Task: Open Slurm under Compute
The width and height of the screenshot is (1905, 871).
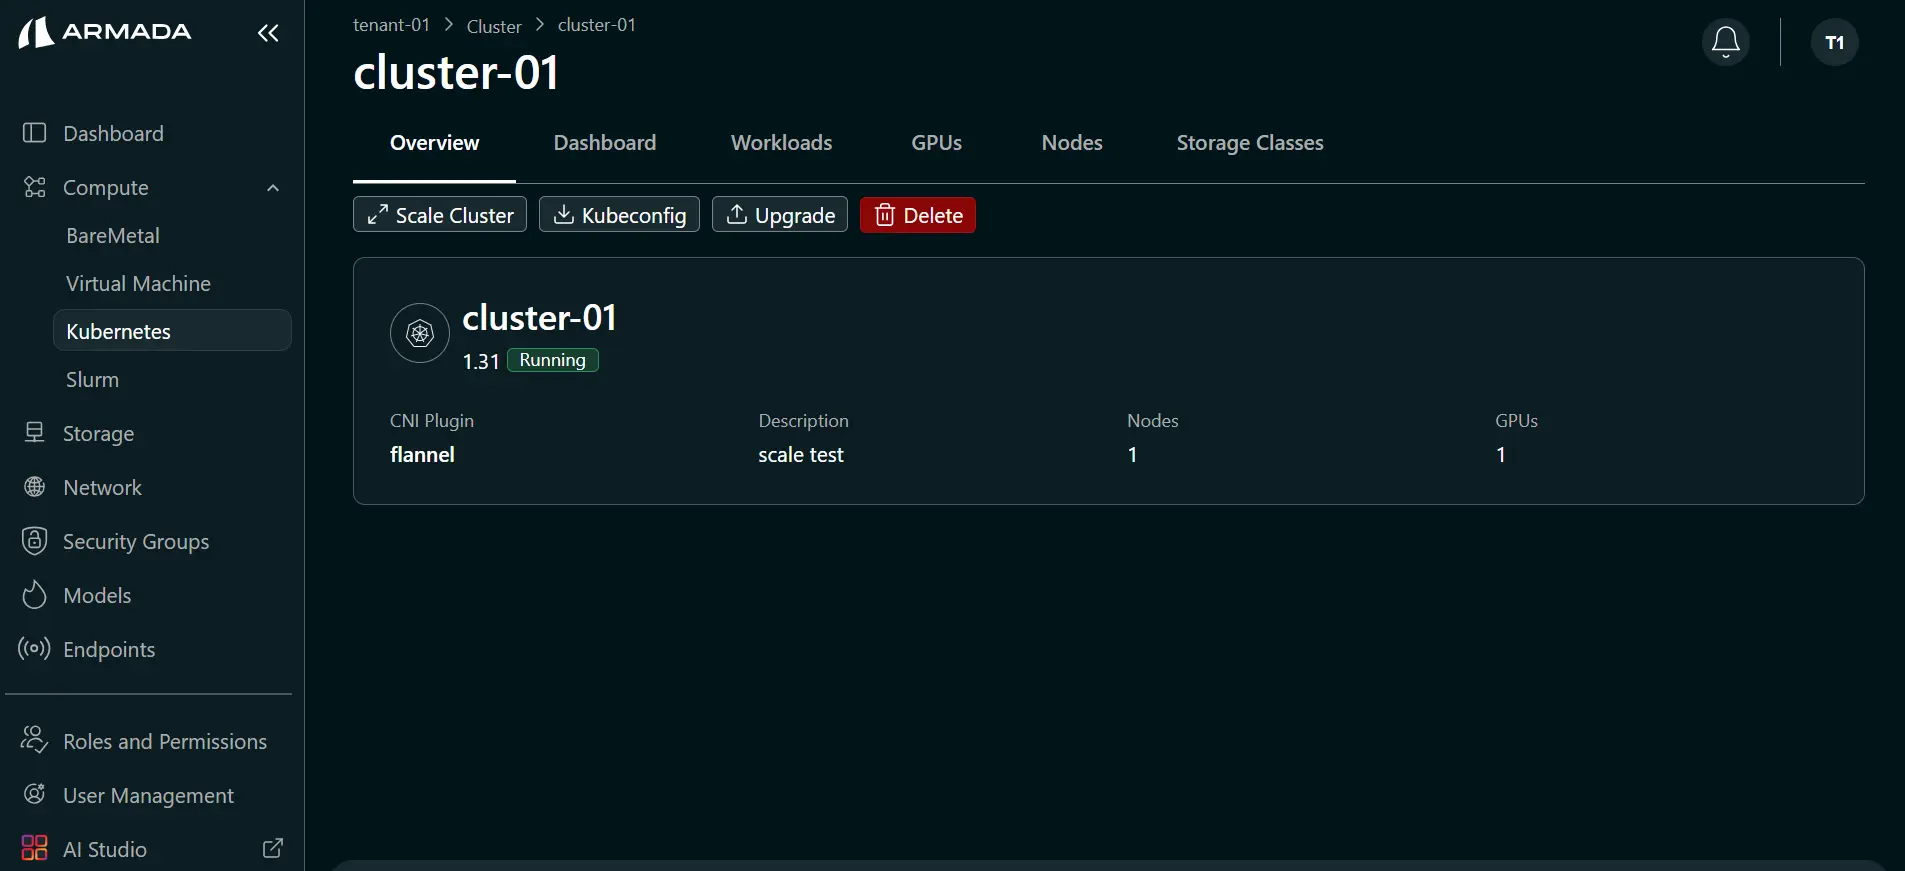Action: coord(92,379)
